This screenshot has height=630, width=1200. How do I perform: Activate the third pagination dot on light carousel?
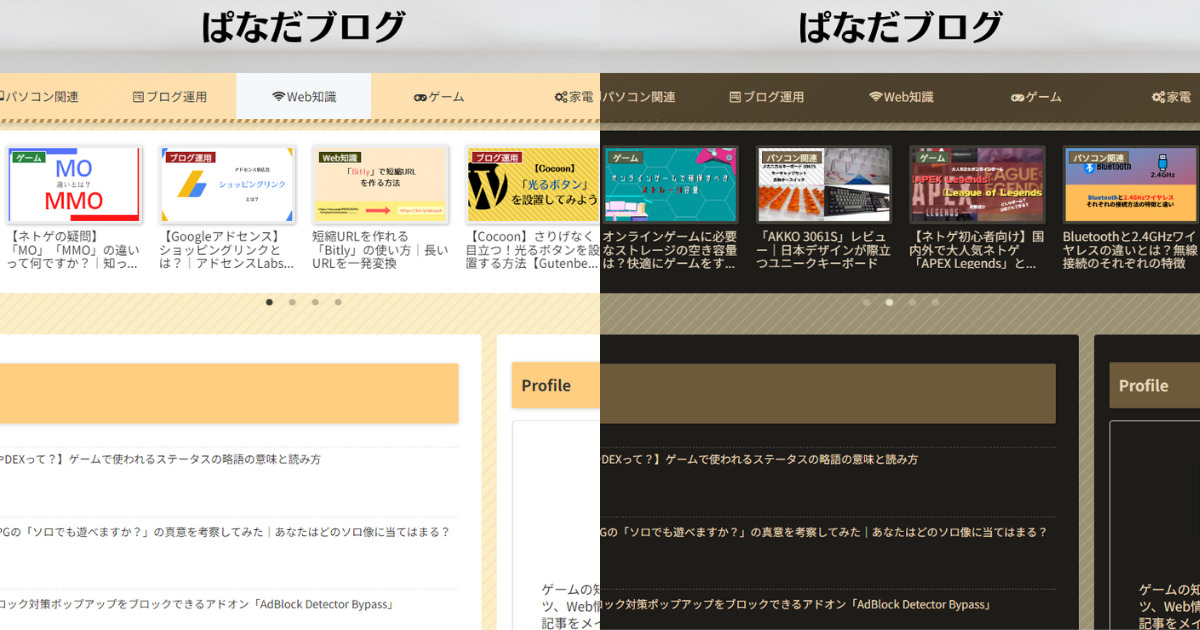(314, 301)
